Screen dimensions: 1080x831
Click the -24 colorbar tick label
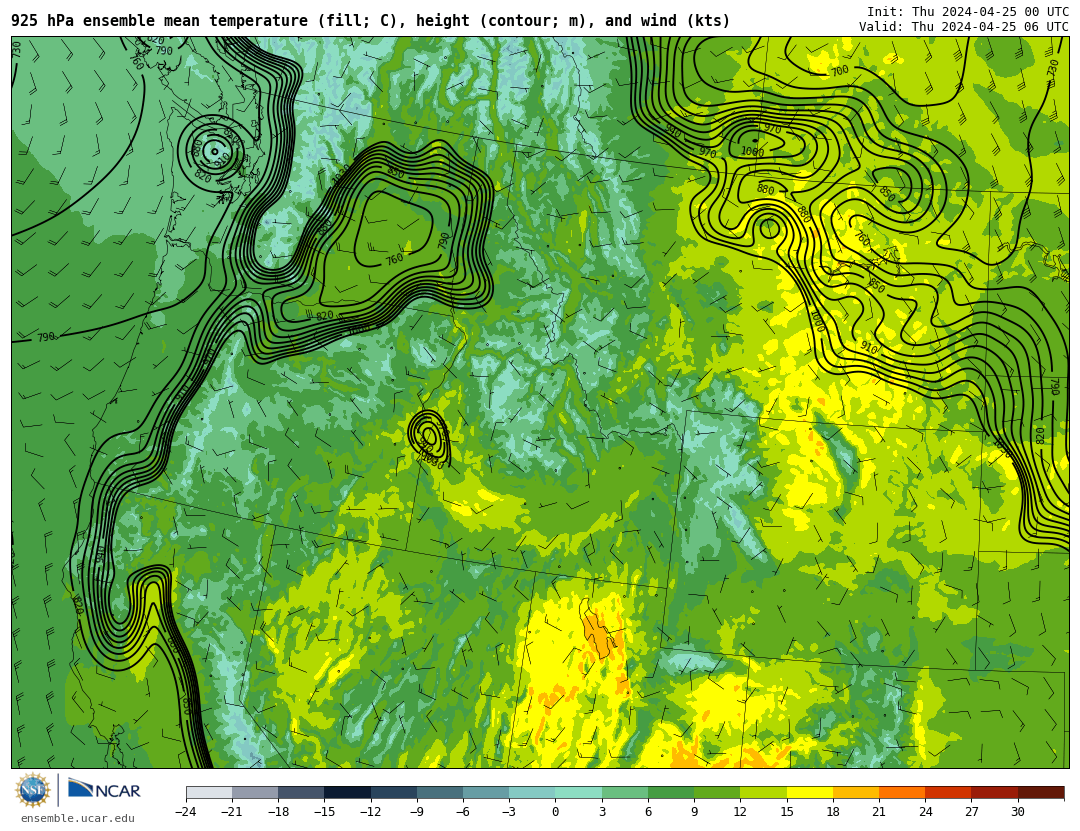click(x=186, y=812)
